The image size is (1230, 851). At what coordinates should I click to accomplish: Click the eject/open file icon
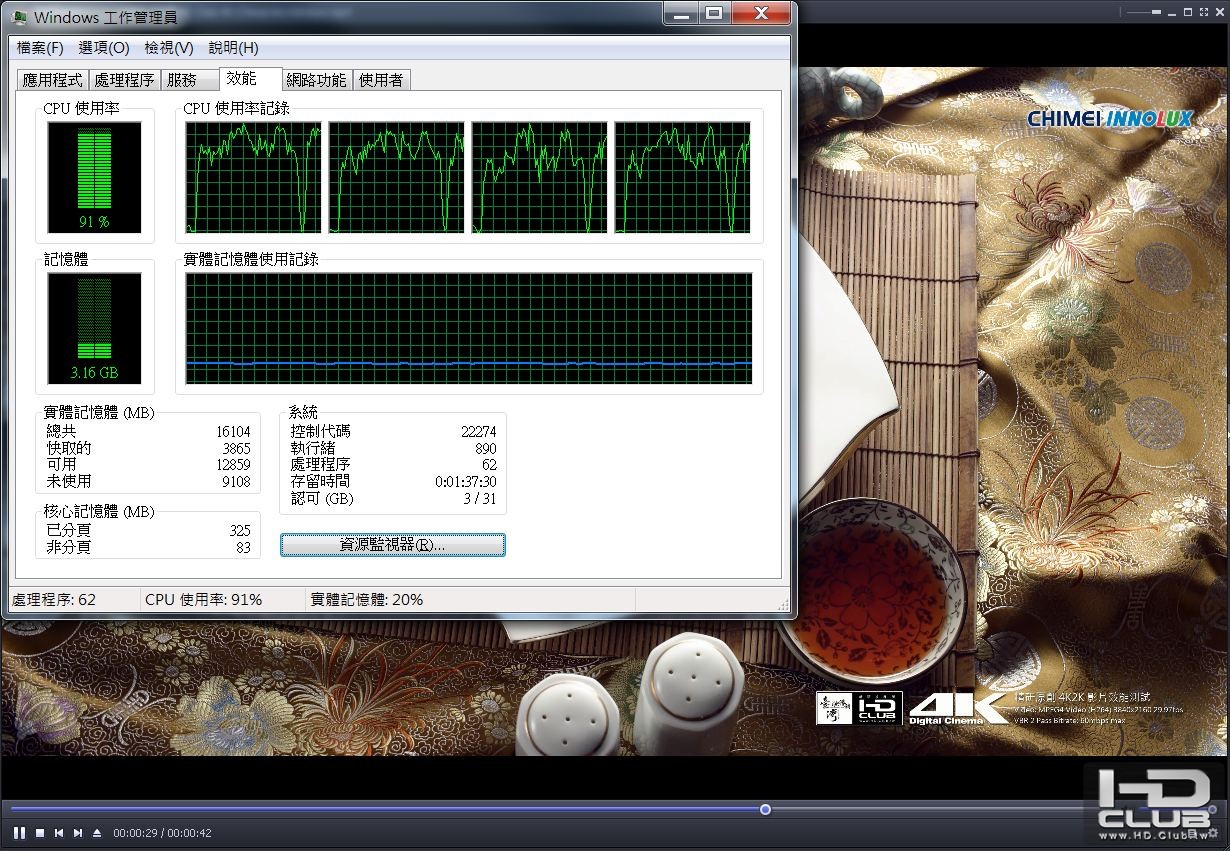click(97, 833)
